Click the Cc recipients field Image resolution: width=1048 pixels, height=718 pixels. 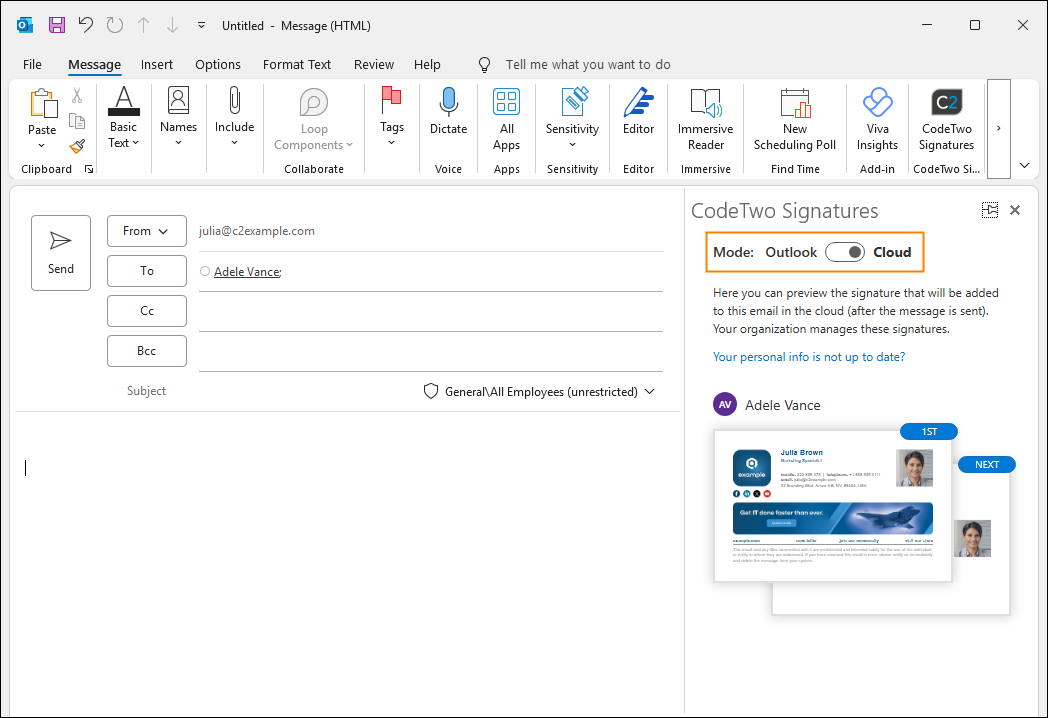(430, 312)
